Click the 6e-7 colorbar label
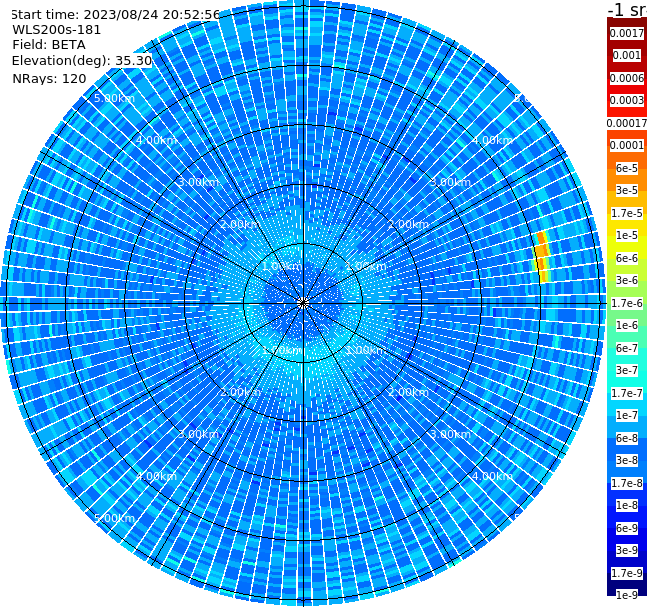Screen dimensions: 647x607 pyautogui.click(x=627, y=348)
